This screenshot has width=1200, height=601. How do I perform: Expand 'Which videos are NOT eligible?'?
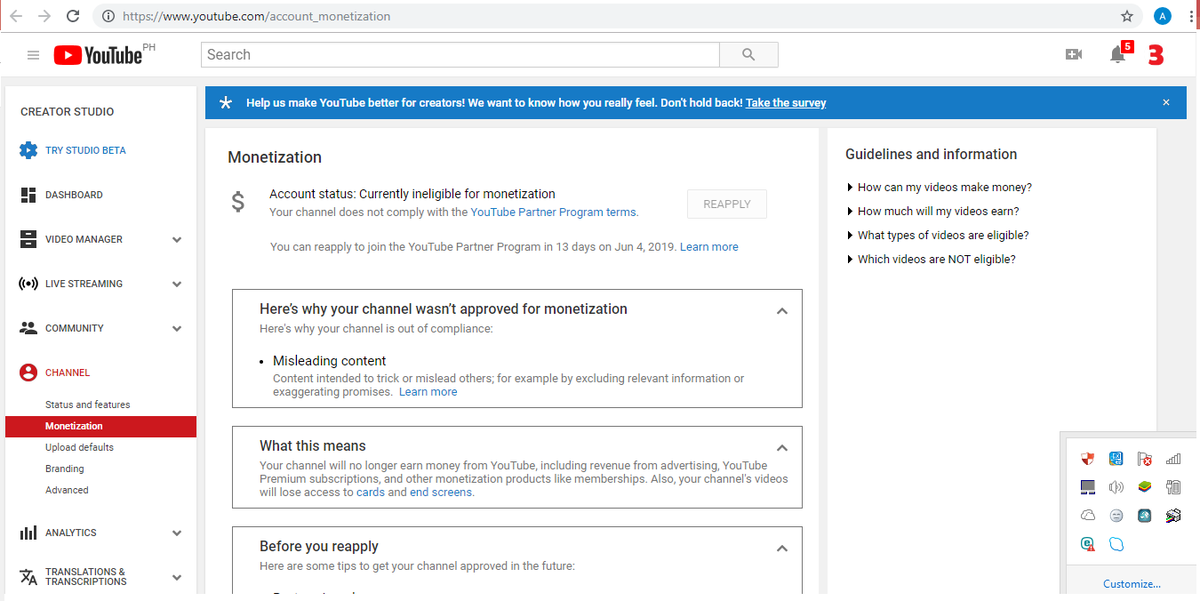pos(931,259)
